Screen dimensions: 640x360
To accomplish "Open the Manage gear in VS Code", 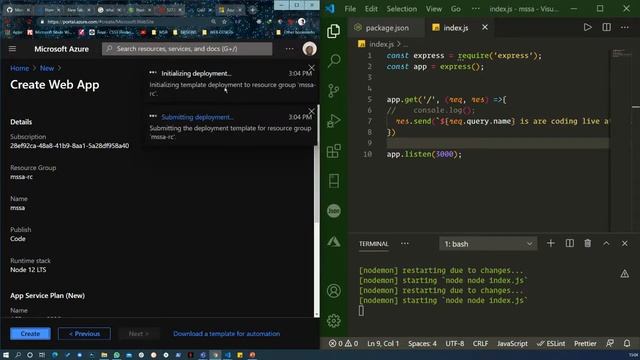I will (333, 321).
